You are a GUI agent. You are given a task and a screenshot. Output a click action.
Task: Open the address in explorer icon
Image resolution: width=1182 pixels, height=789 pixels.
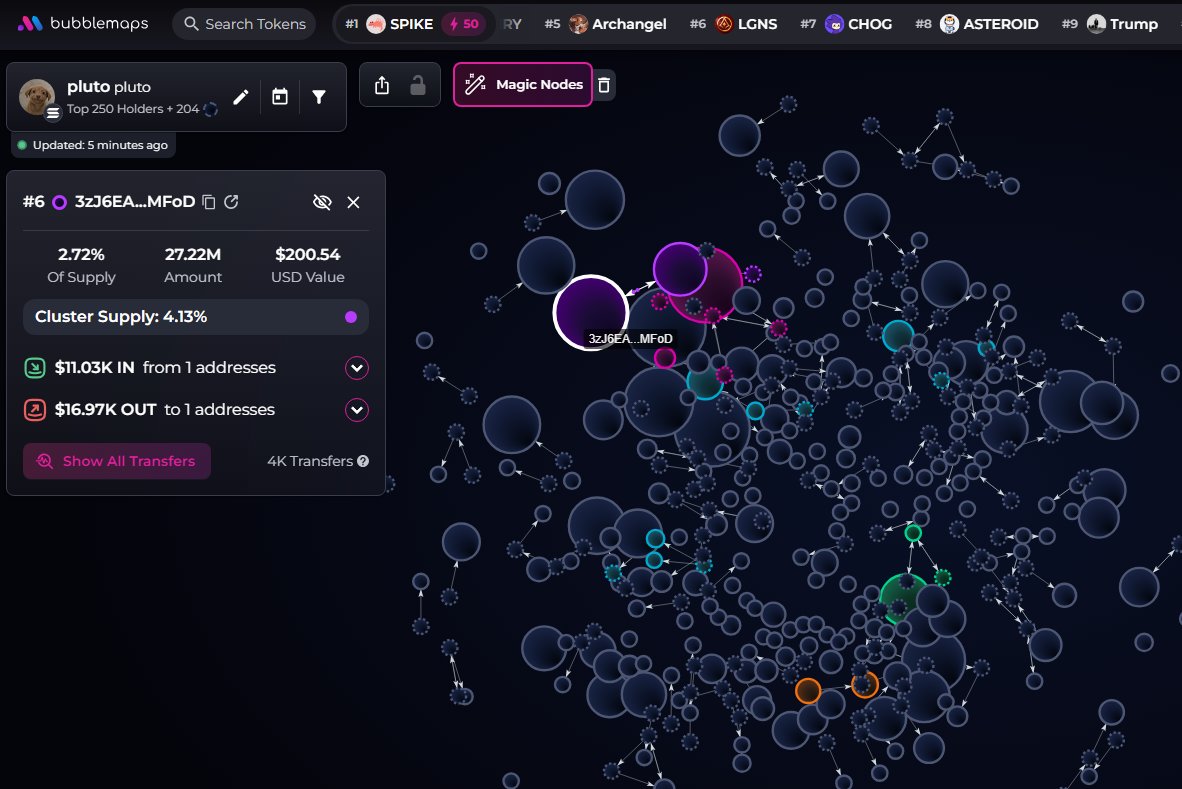[x=231, y=202]
